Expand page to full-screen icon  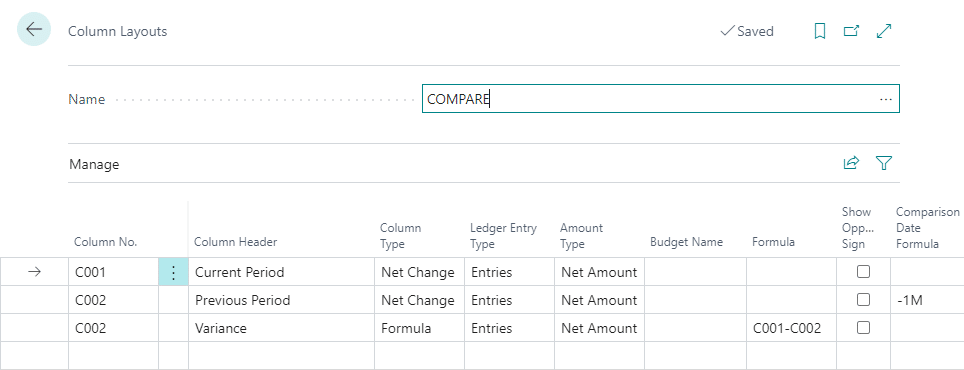(x=884, y=31)
